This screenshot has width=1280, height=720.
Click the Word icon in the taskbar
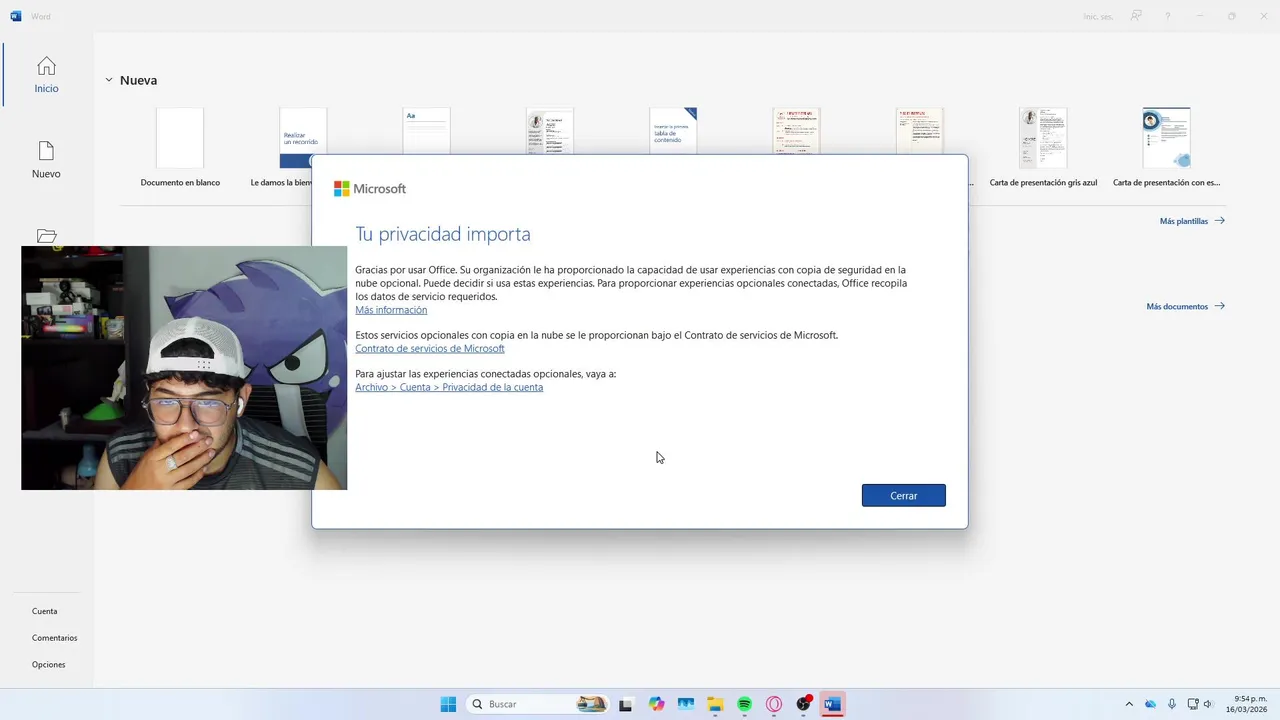[832, 704]
